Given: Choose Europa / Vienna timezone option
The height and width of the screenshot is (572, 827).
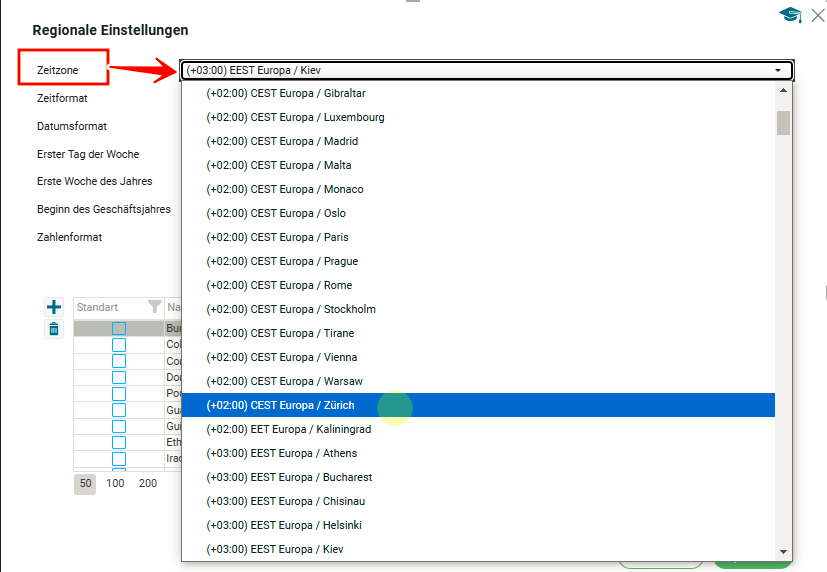Looking at the screenshot, I should (281, 357).
